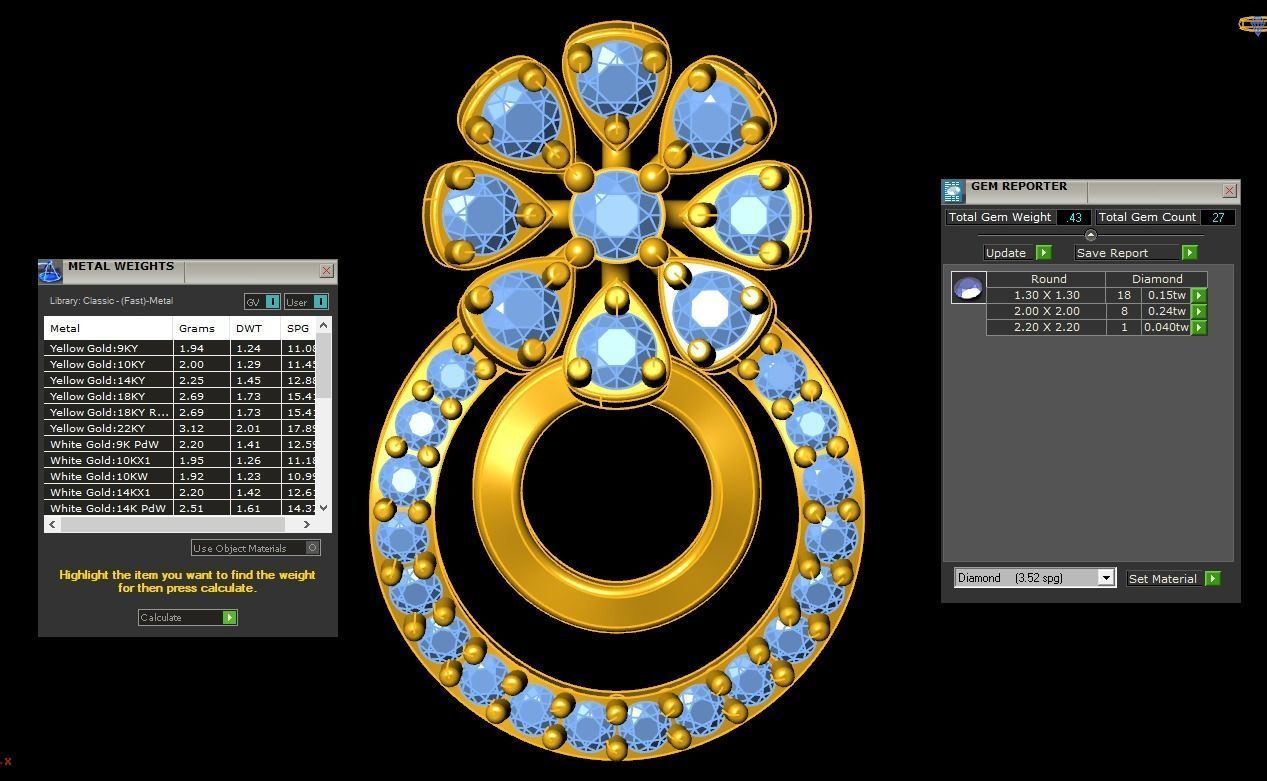Click the Update button in Gem Reporter
Viewport: 1267px width, 781px height.
click(x=1017, y=253)
